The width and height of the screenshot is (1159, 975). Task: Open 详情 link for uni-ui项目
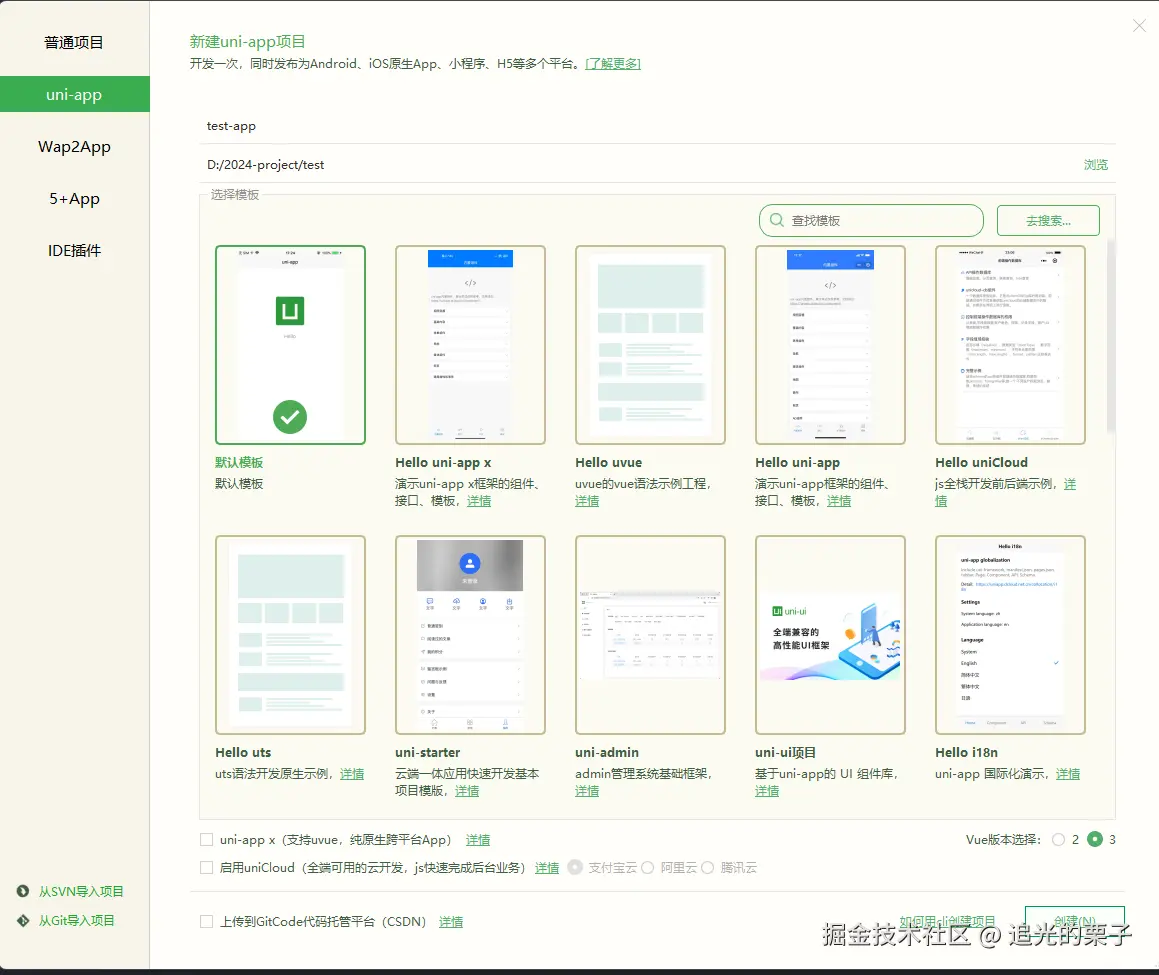point(767,791)
